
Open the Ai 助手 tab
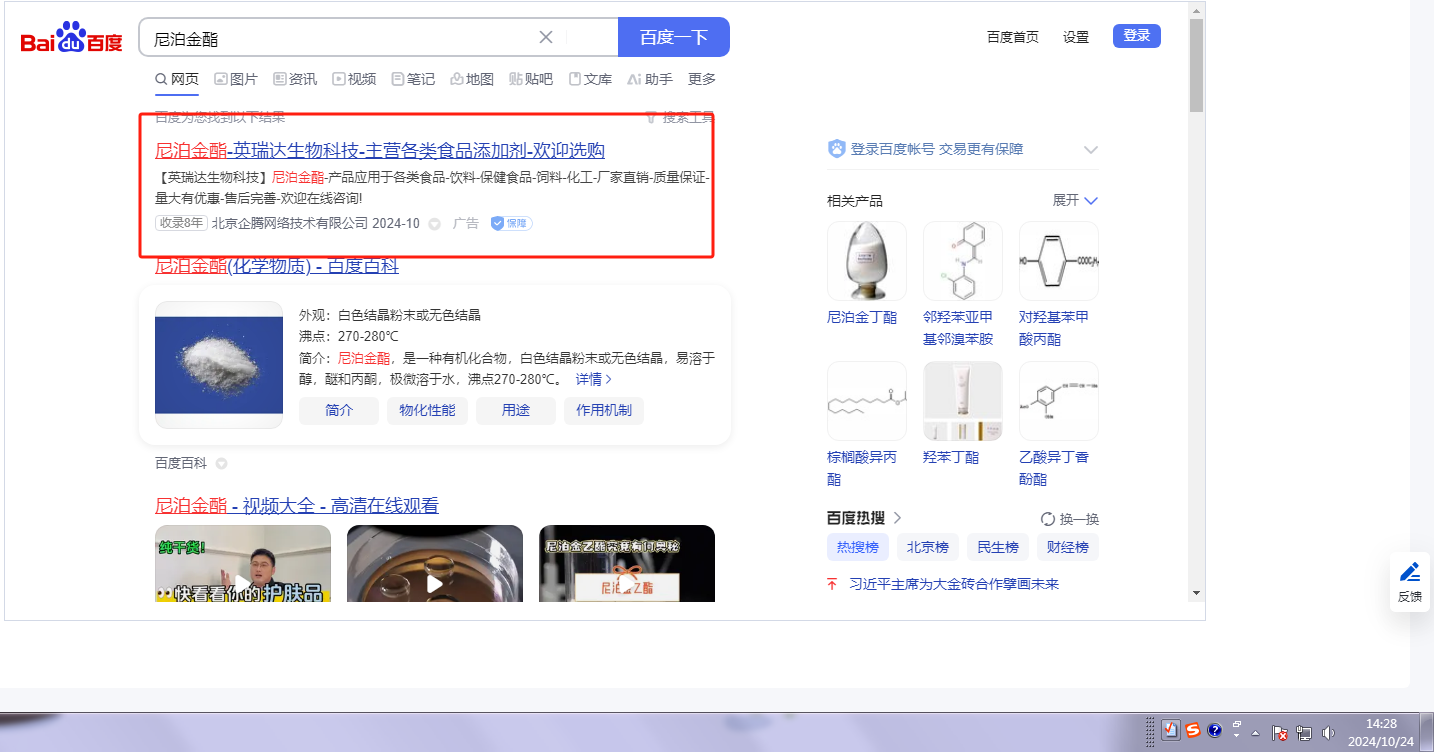(x=650, y=79)
